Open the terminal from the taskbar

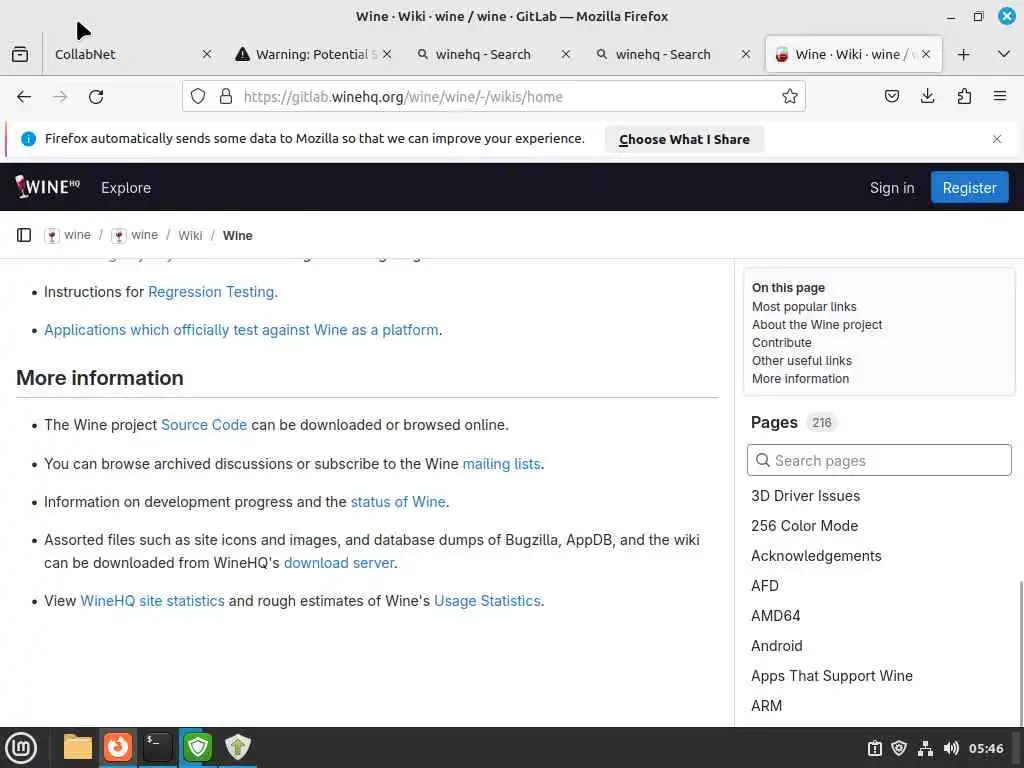pos(157,747)
